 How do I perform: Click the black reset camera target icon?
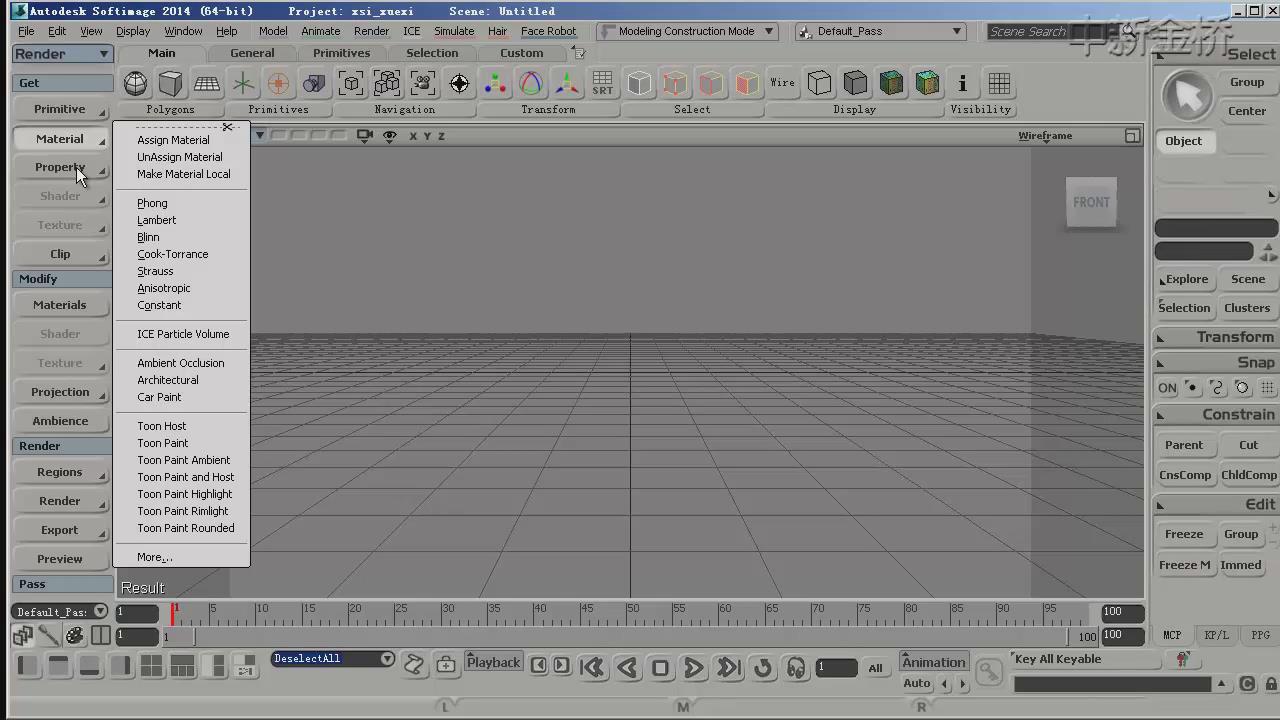tap(459, 83)
